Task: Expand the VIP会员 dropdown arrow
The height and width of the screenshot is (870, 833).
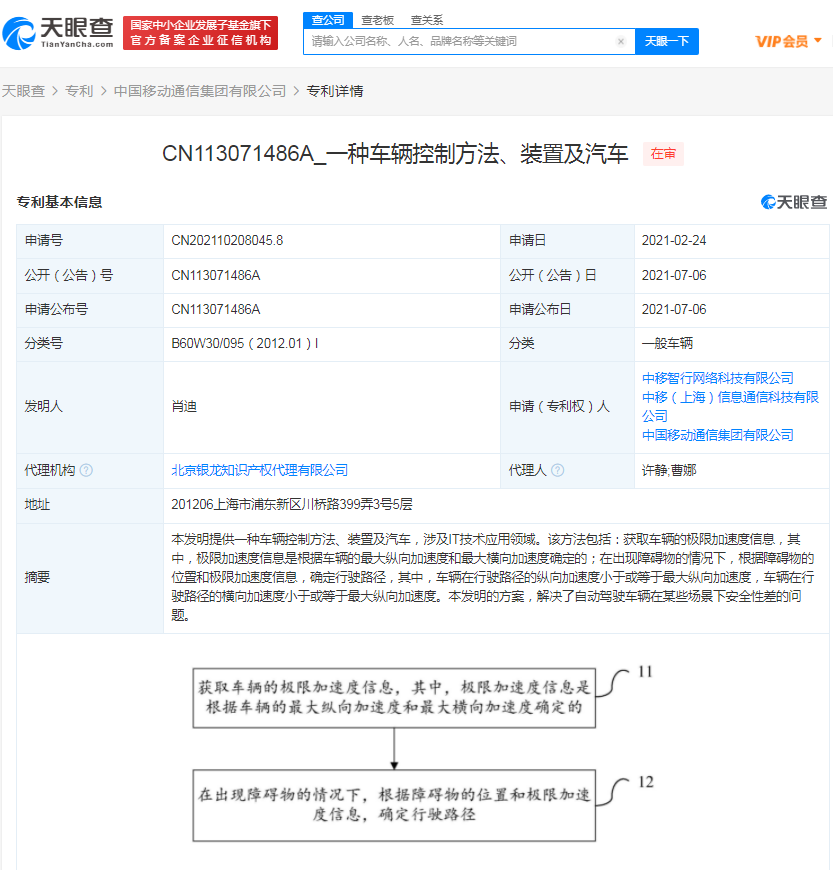Action: pyautogui.click(x=817, y=41)
